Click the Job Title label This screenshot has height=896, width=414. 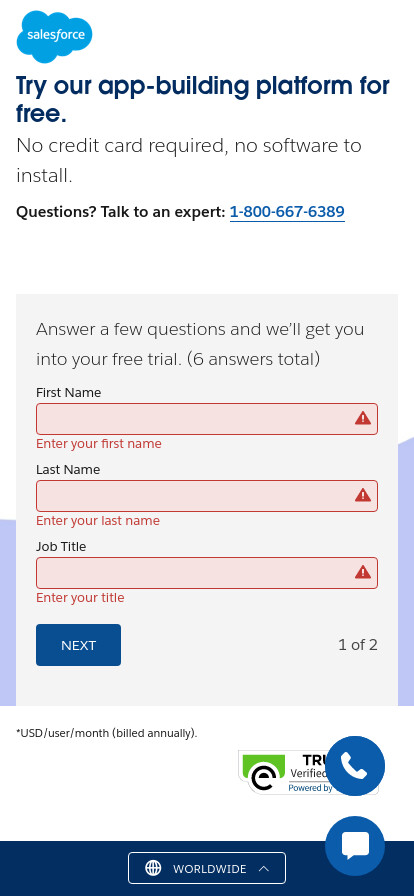(61, 546)
